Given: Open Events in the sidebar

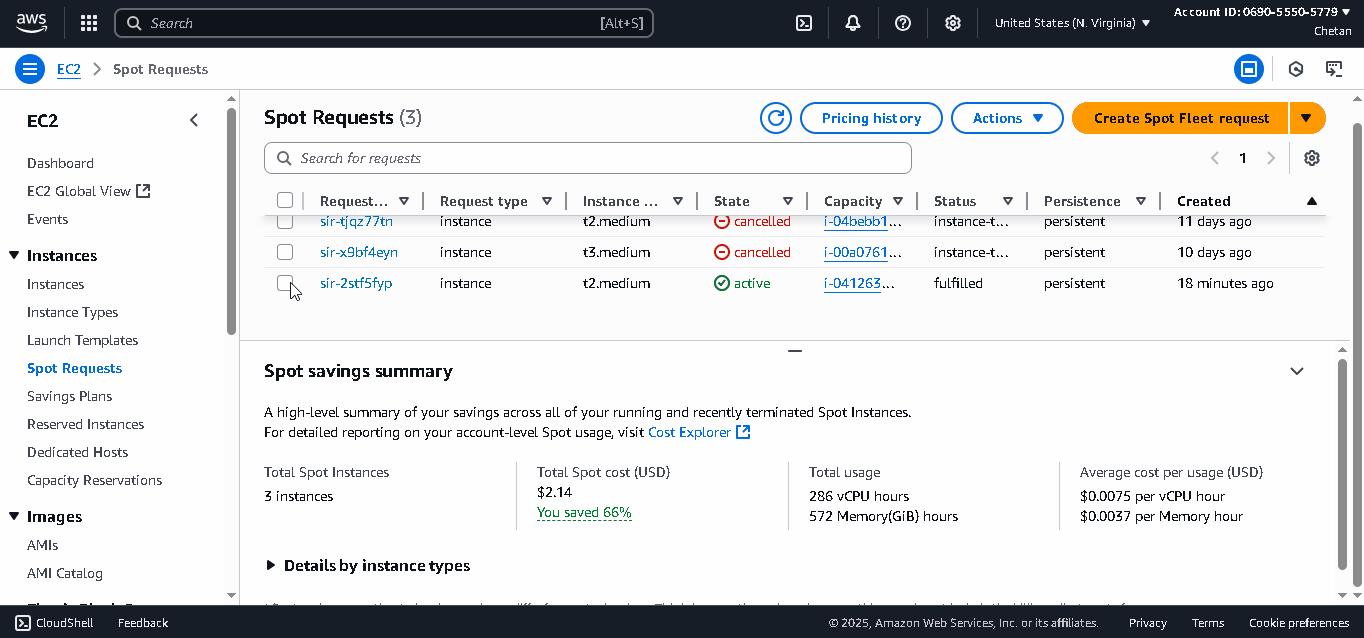Looking at the screenshot, I should pyautogui.click(x=47, y=219).
